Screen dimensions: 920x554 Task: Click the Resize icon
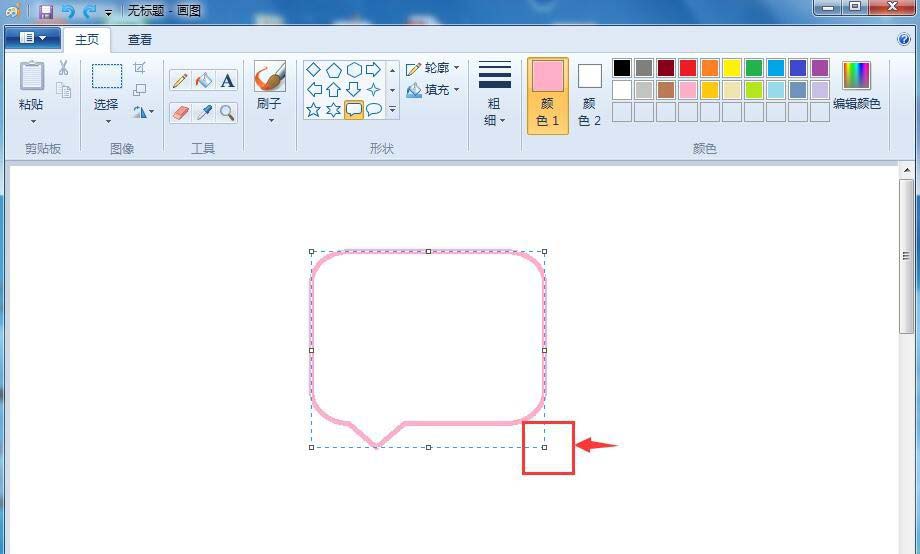[139, 90]
